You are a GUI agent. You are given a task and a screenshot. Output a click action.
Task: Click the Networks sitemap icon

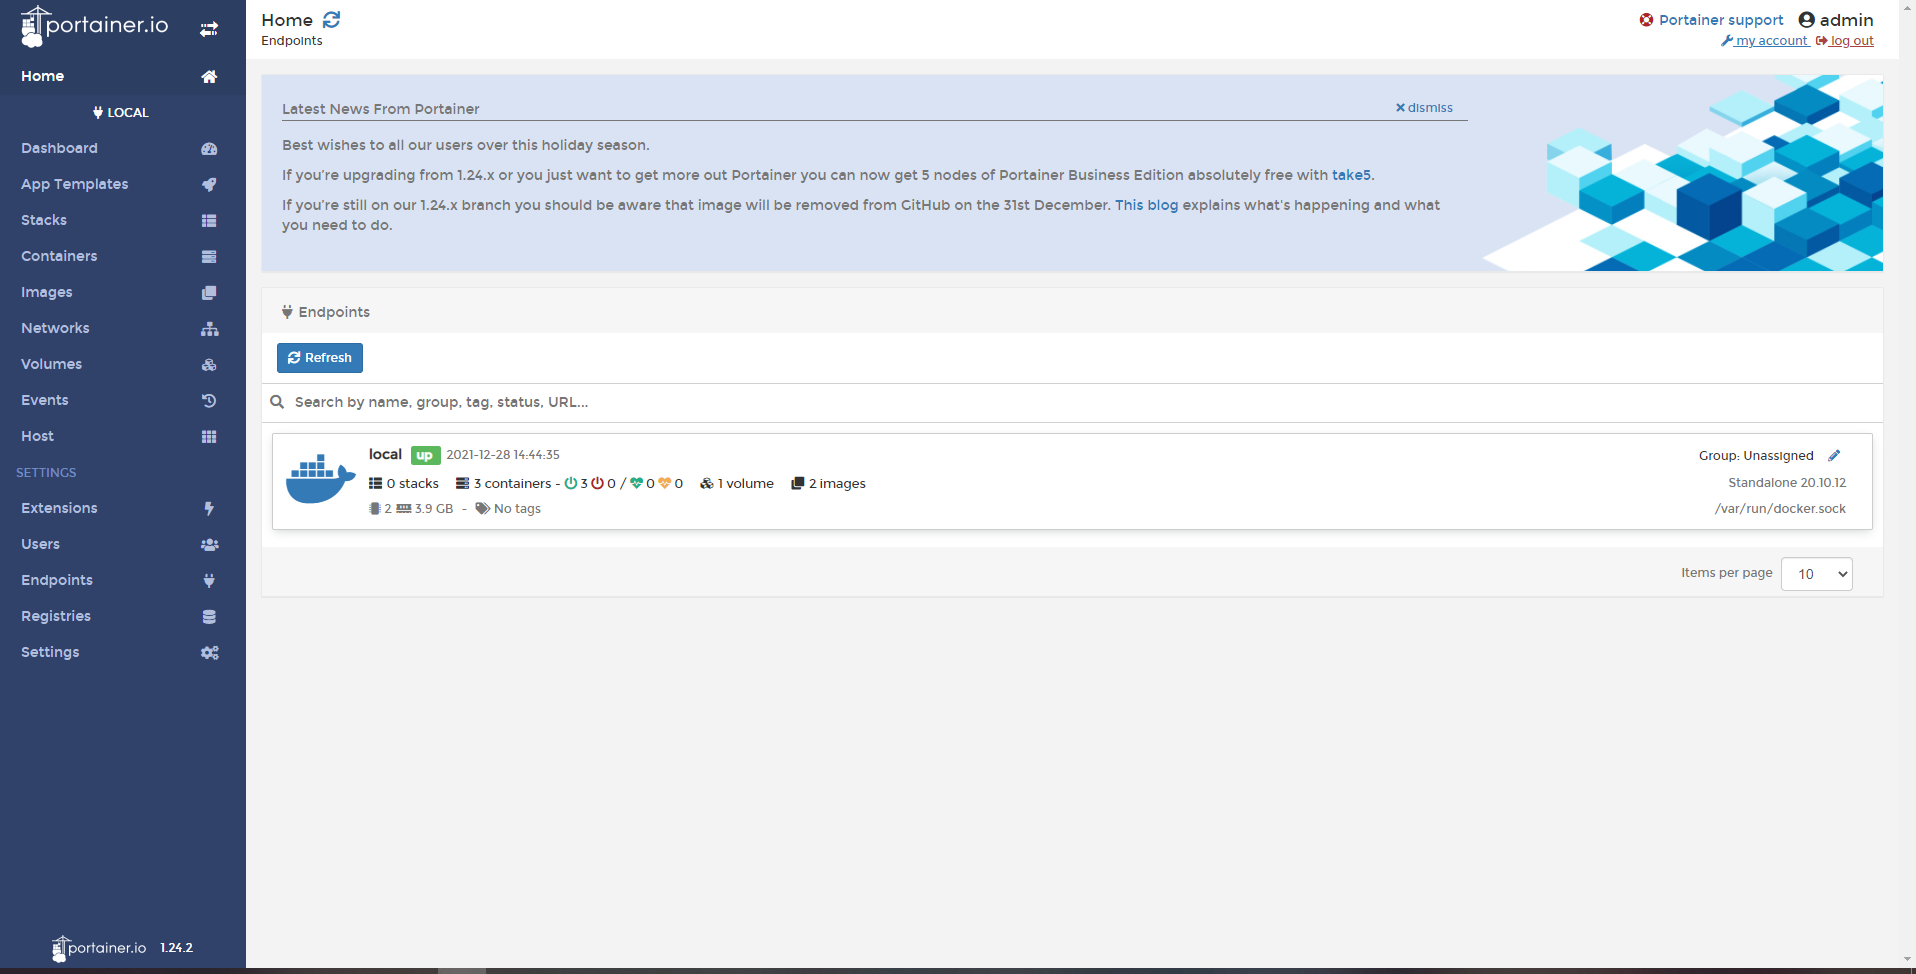[209, 329]
